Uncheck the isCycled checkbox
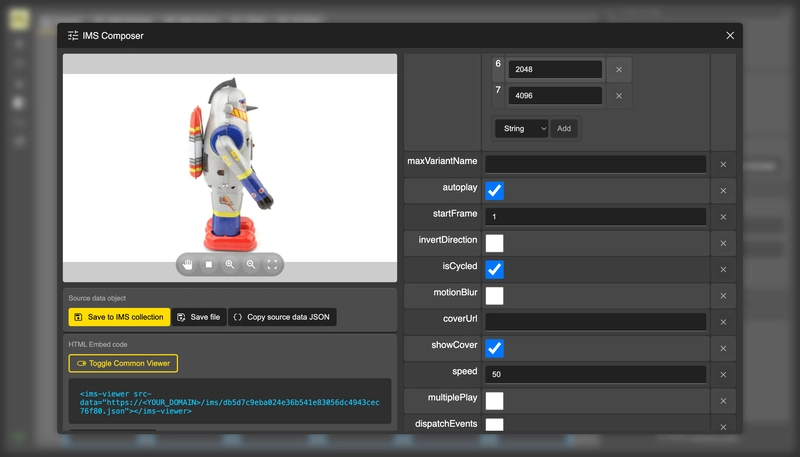This screenshot has height=457, width=800. click(x=494, y=269)
